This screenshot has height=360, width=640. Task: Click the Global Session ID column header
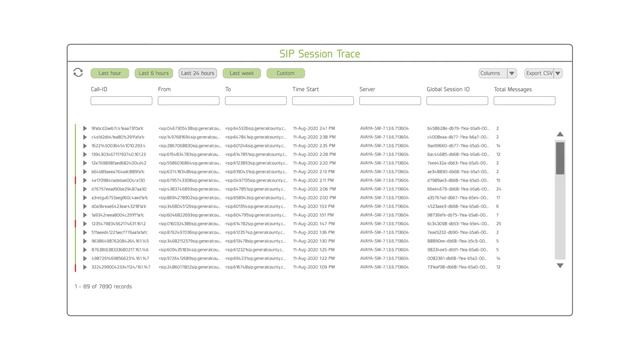tap(448, 89)
